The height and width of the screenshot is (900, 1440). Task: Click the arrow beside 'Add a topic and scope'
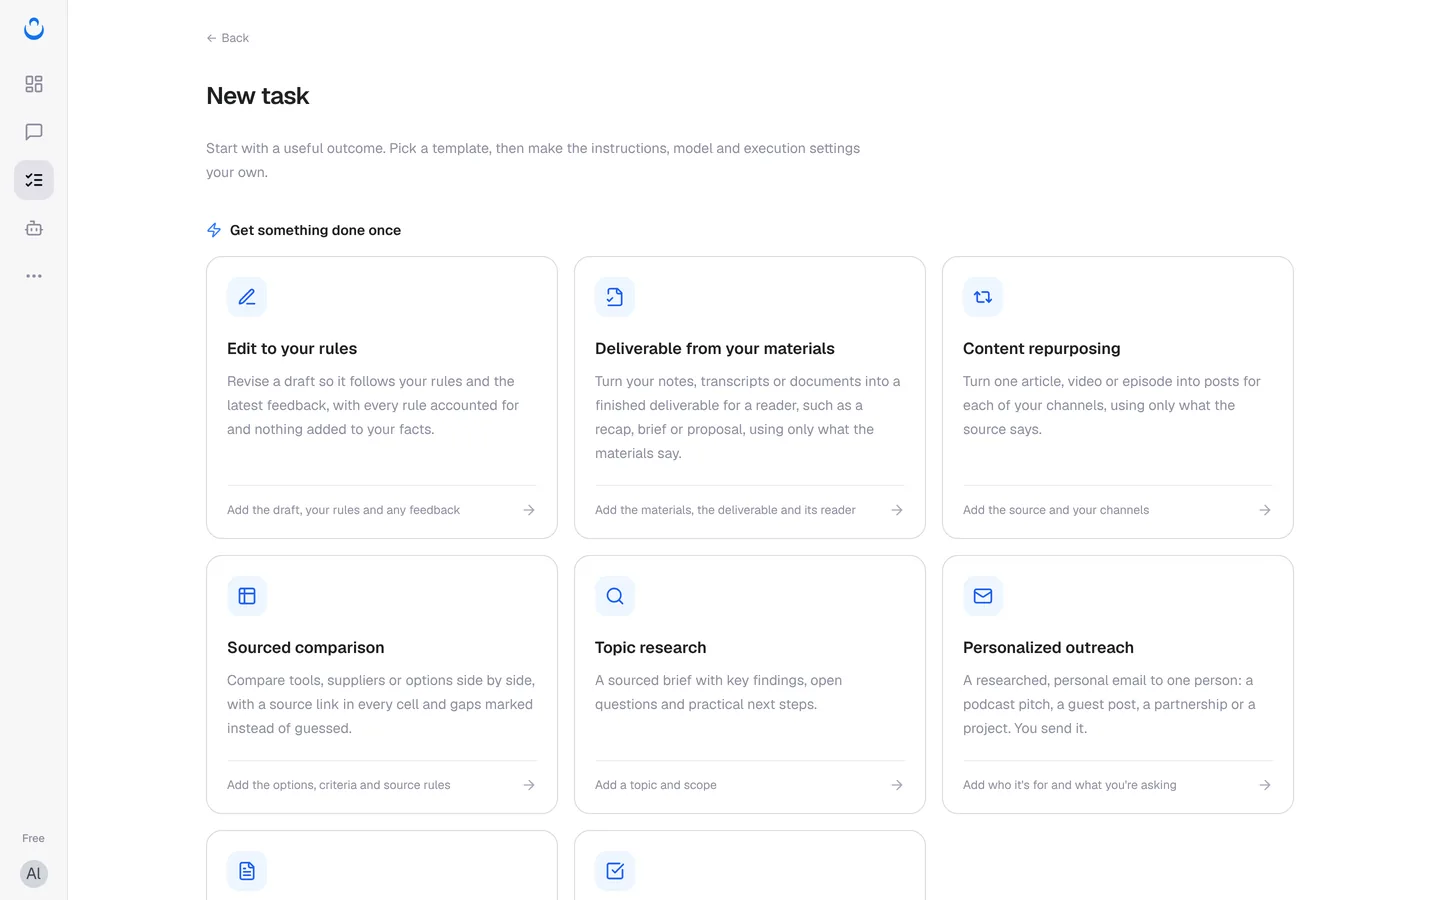pos(897,785)
